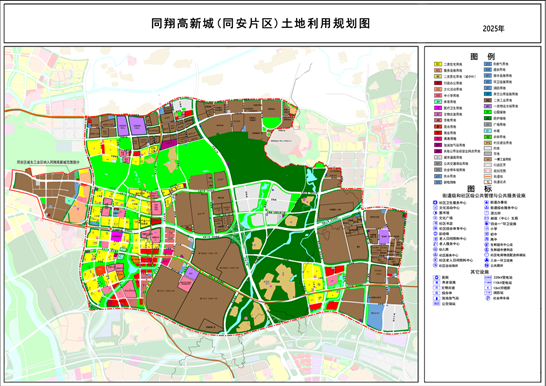Select the magenta medical land legend swatch

point(438,108)
